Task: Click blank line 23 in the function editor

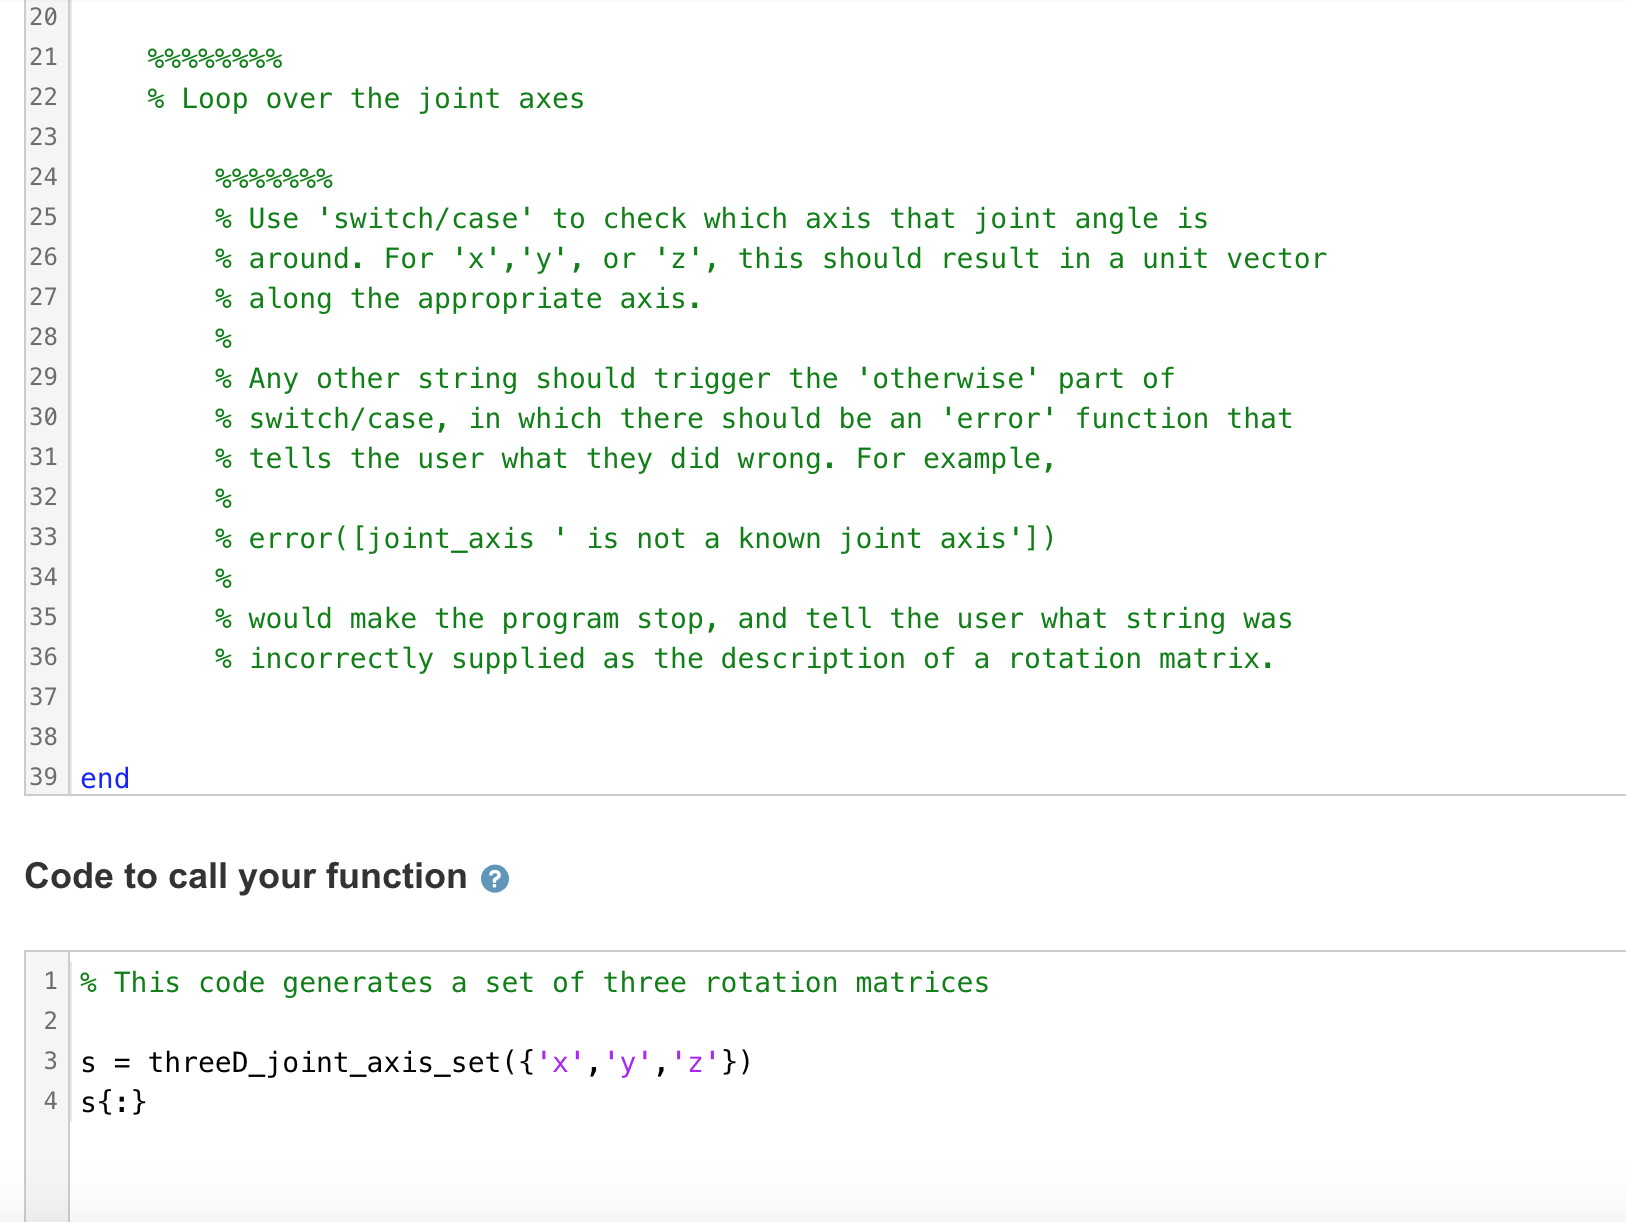Action: click(x=848, y=137)
